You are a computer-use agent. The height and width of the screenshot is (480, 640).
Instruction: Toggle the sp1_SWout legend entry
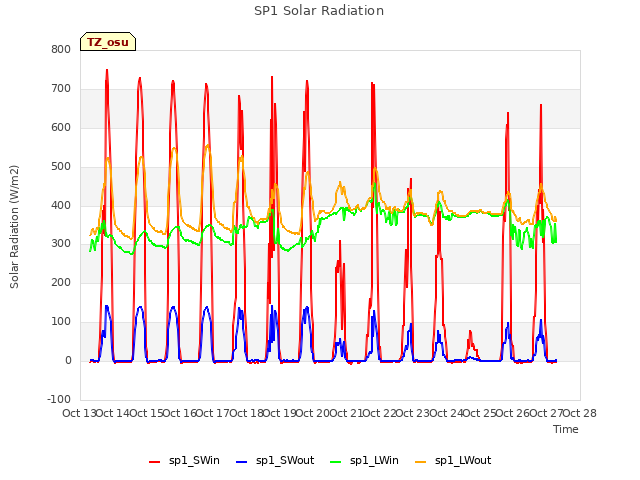pos(275,460)
